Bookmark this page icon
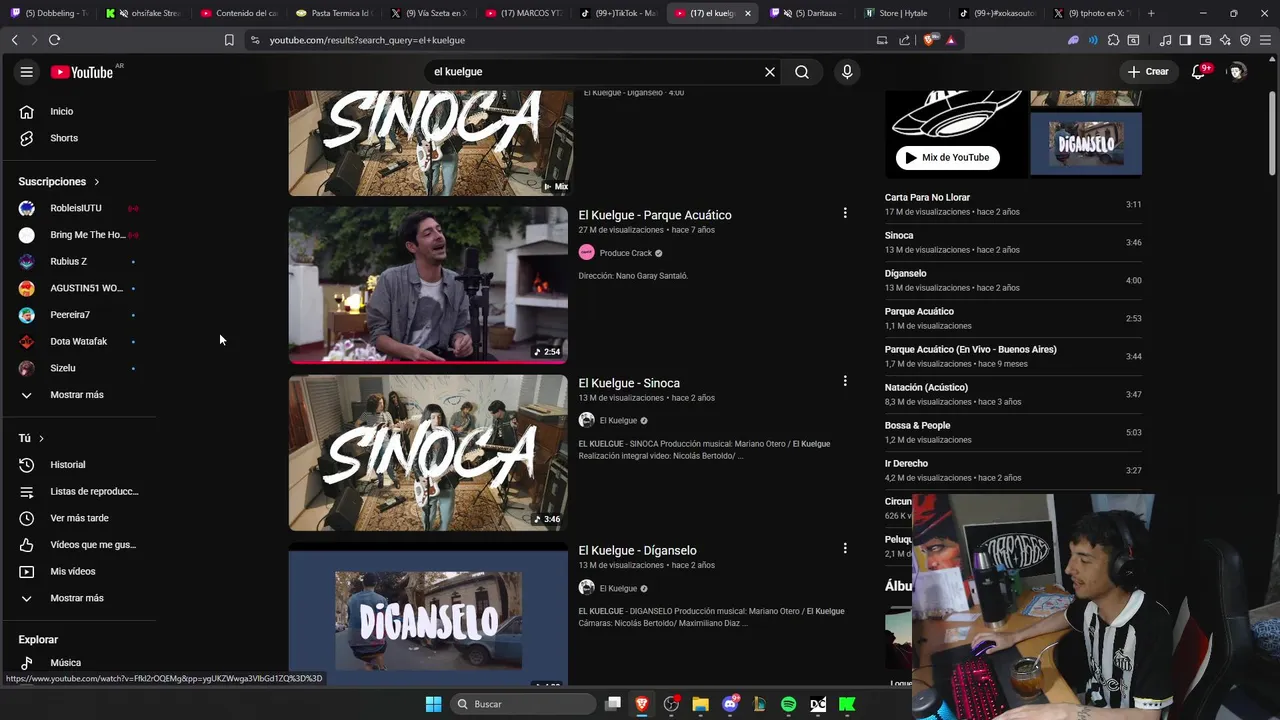Viewport: 1280px width, 720px height. 229,40
